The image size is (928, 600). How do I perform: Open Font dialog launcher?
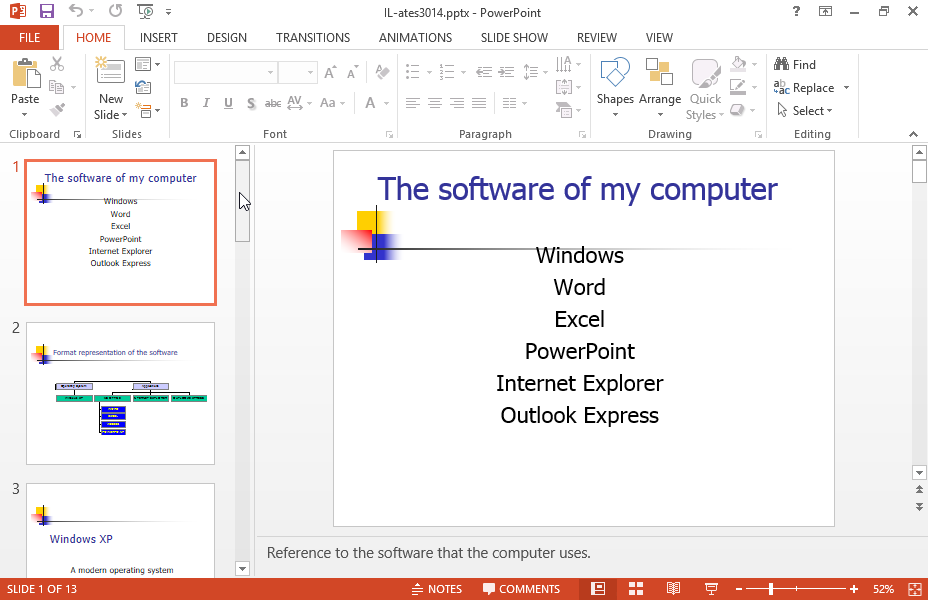coord(389,135)
